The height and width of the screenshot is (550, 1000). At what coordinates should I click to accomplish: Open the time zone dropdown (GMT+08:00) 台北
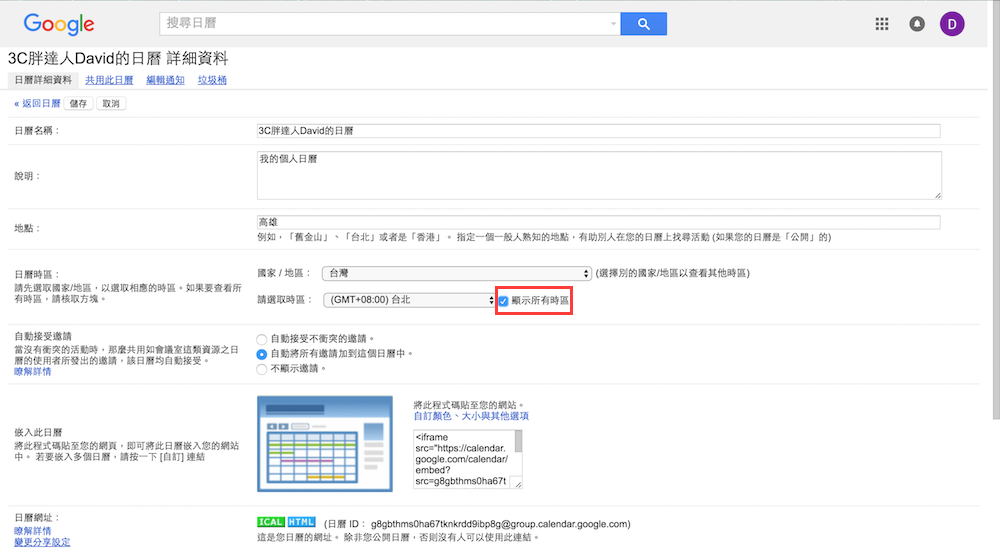point(409,300)
